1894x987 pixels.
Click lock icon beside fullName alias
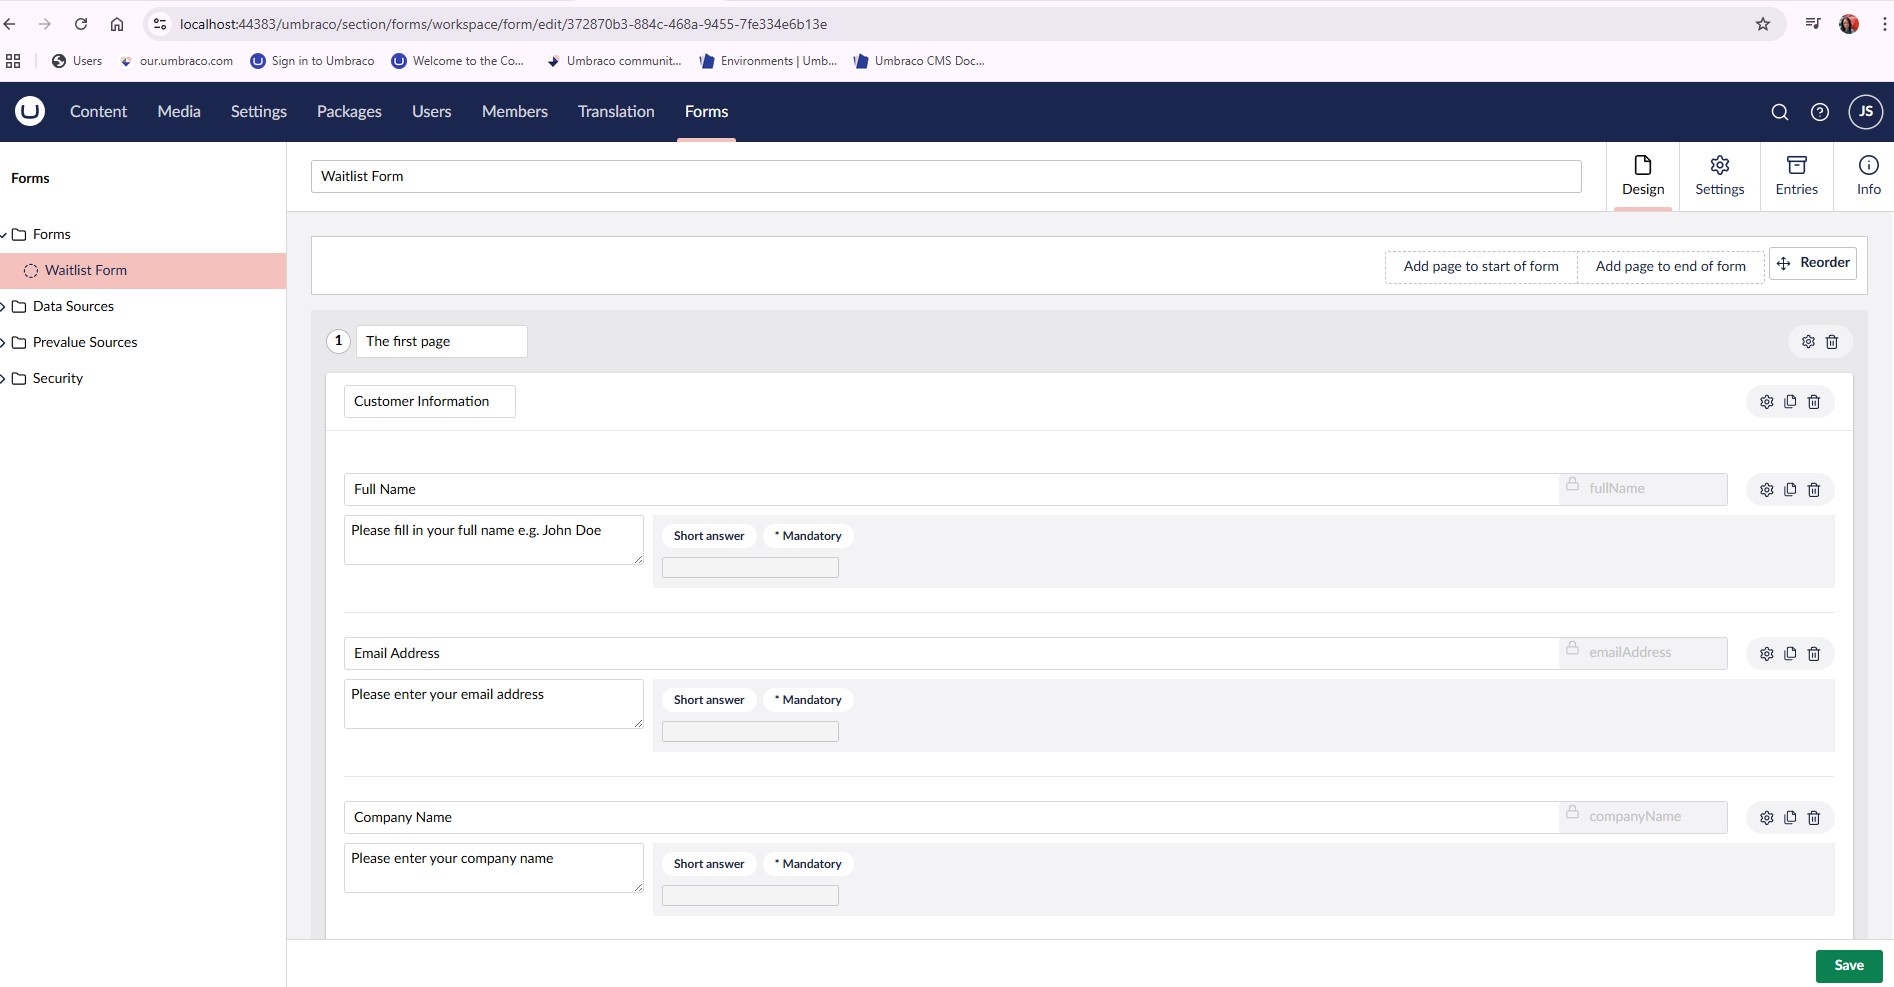point(1573,485)
